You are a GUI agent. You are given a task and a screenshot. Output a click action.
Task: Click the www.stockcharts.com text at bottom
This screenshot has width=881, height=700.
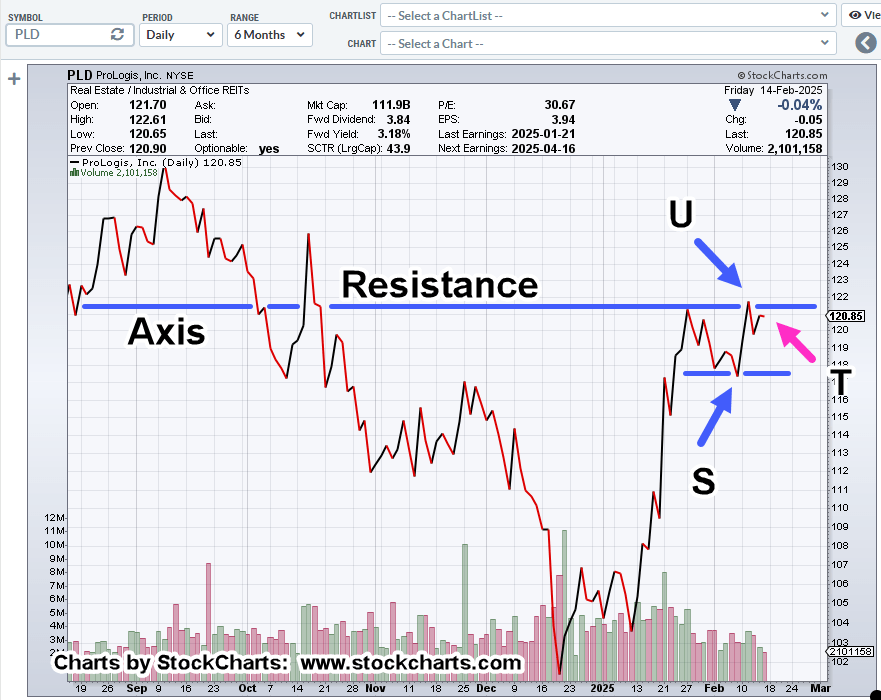point(410,663)
